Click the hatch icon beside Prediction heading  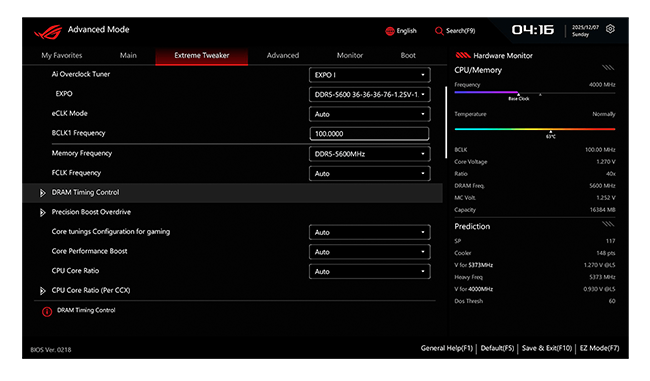[x=608, y=224]
